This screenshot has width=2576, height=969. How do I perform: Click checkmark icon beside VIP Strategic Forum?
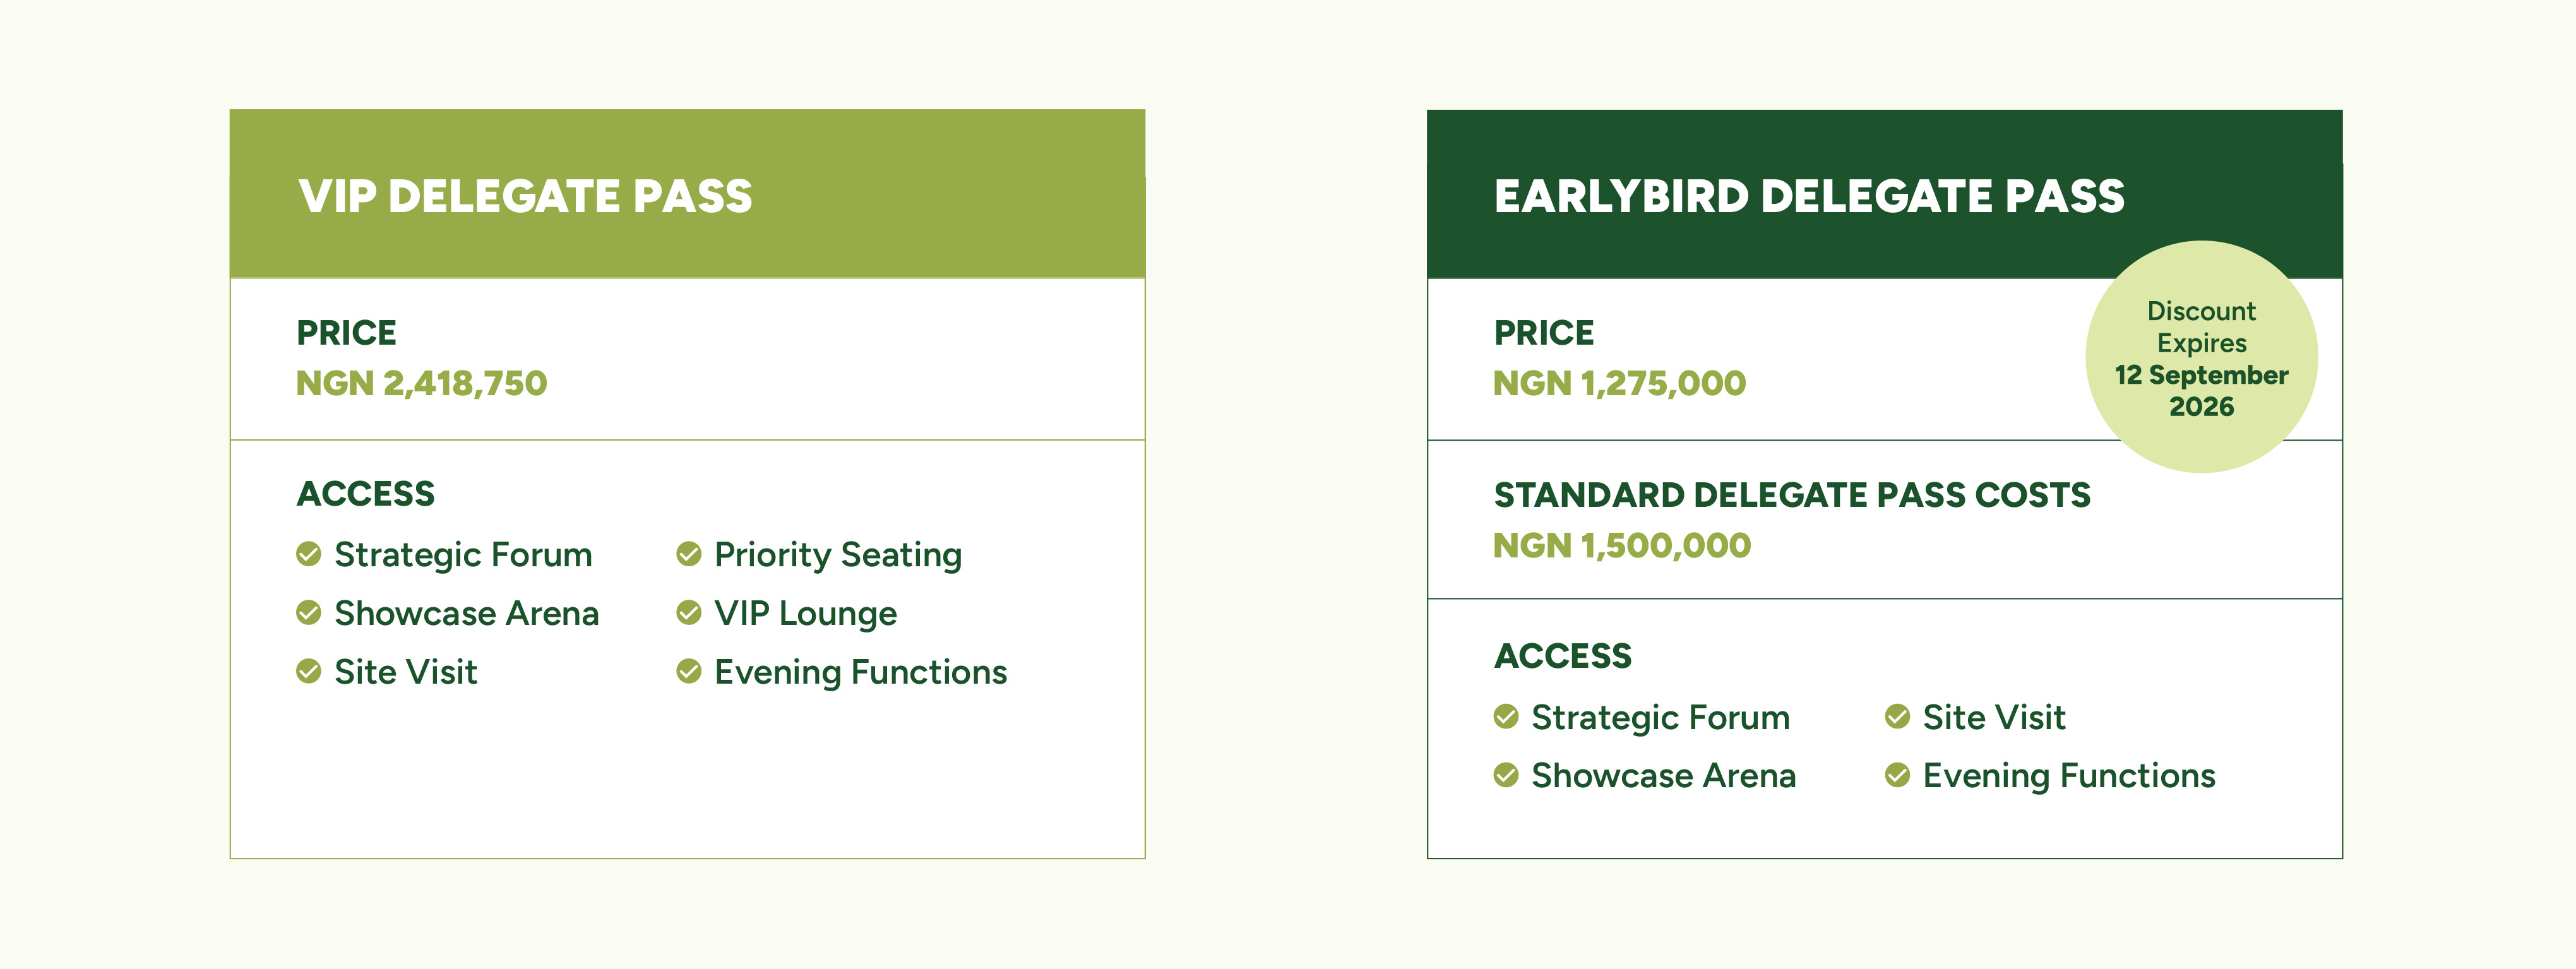[309, 554]
